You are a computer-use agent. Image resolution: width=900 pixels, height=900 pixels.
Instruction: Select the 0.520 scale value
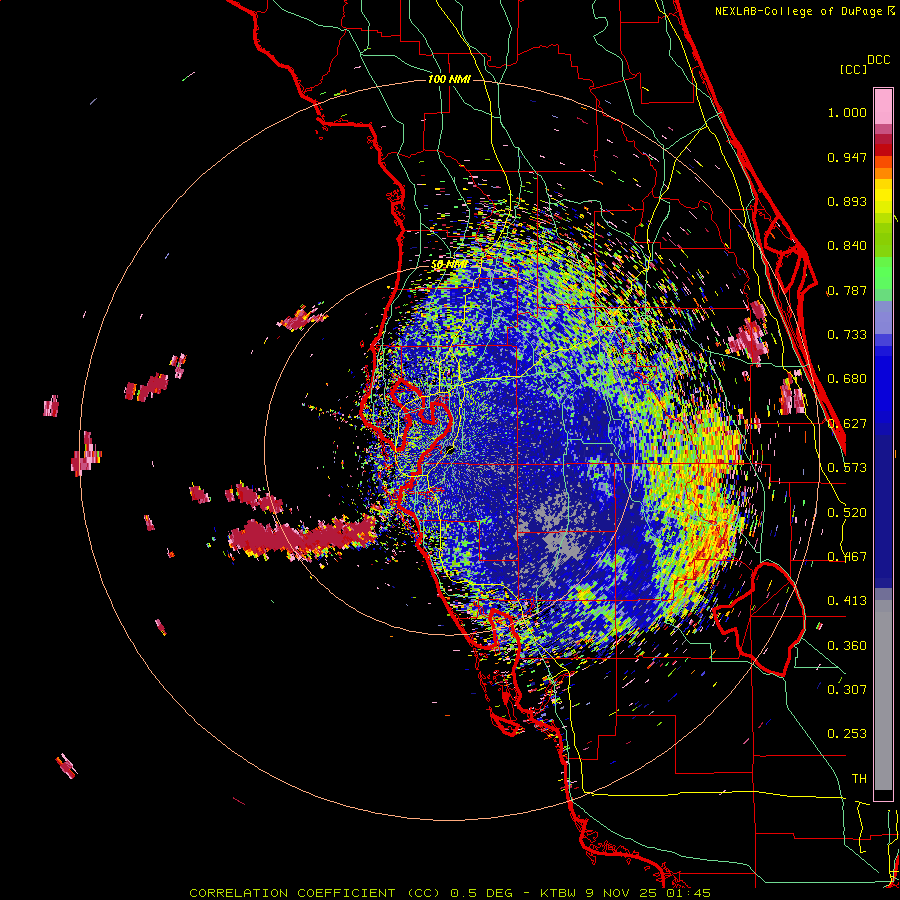847,513
